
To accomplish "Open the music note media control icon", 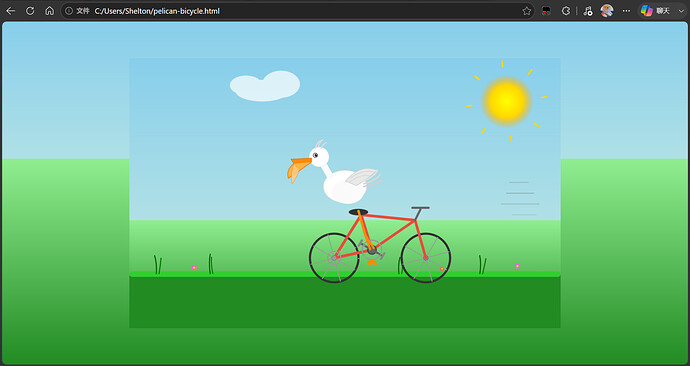I will click(x=588, y=11).
